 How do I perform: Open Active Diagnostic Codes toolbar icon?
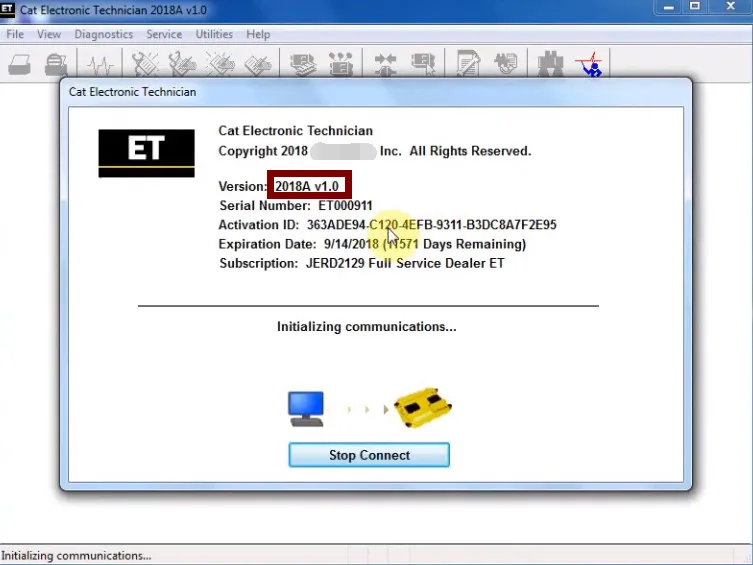[145, 64]
